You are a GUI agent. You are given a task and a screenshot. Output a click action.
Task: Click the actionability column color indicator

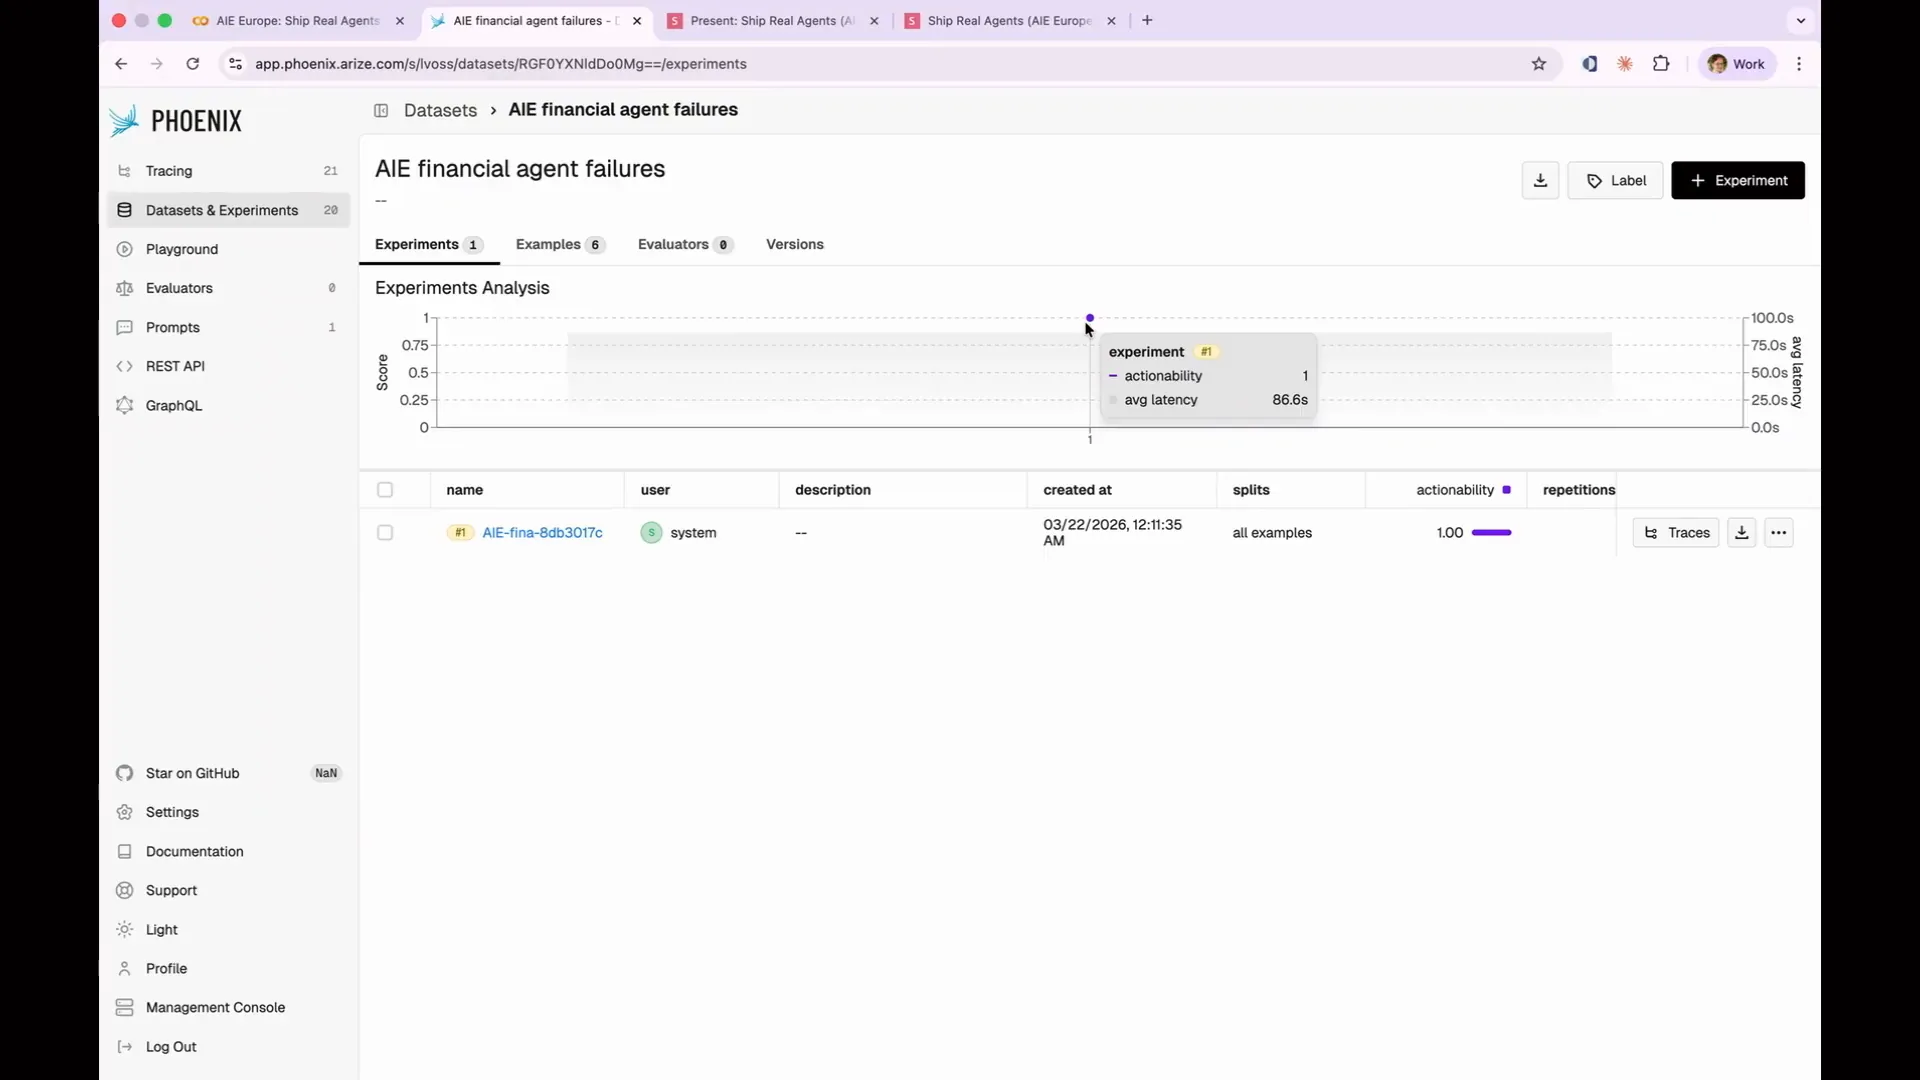pos(1506,490)
